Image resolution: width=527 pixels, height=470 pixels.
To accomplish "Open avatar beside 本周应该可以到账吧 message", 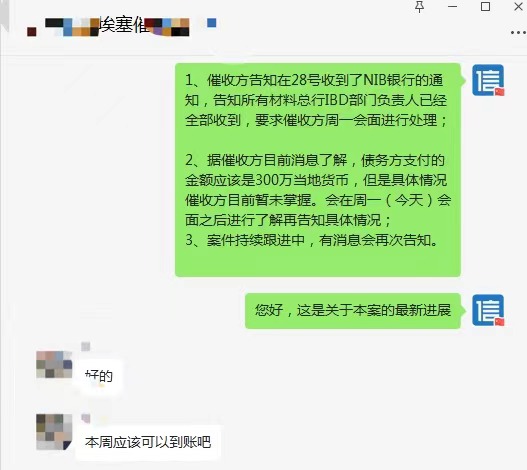I will point(54,432).
